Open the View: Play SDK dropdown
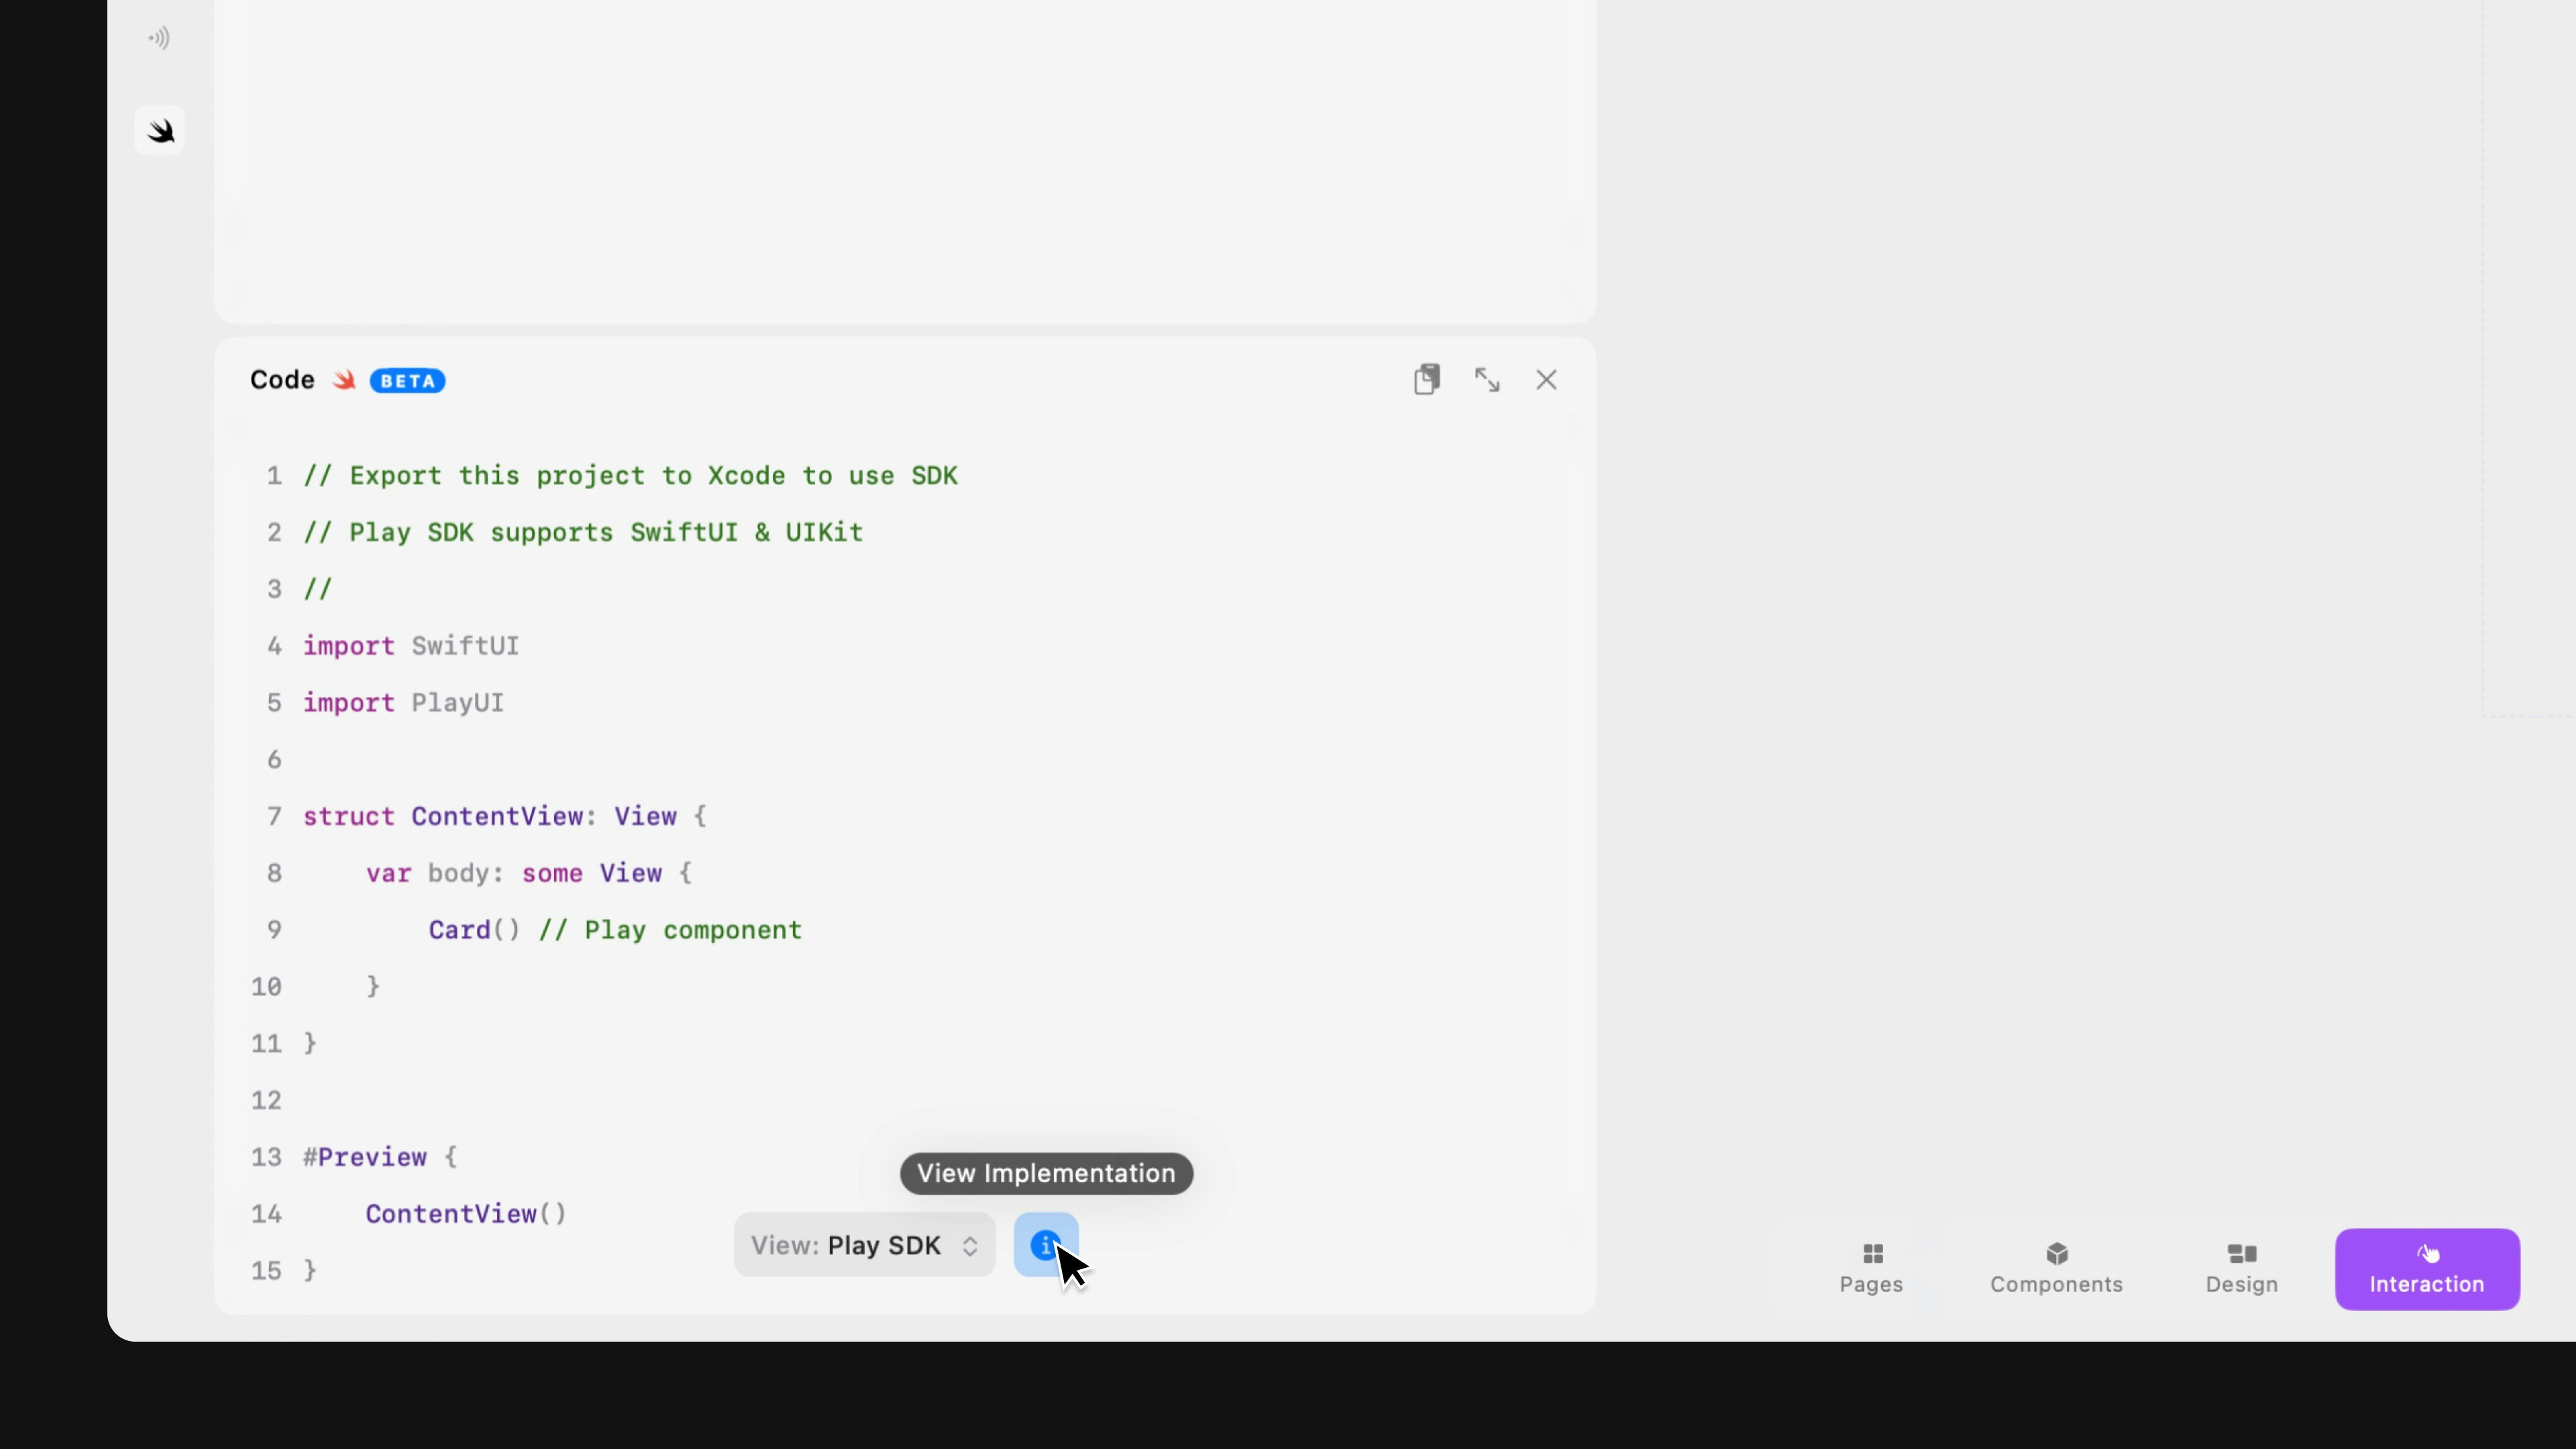 click(x=864, y=1245)
